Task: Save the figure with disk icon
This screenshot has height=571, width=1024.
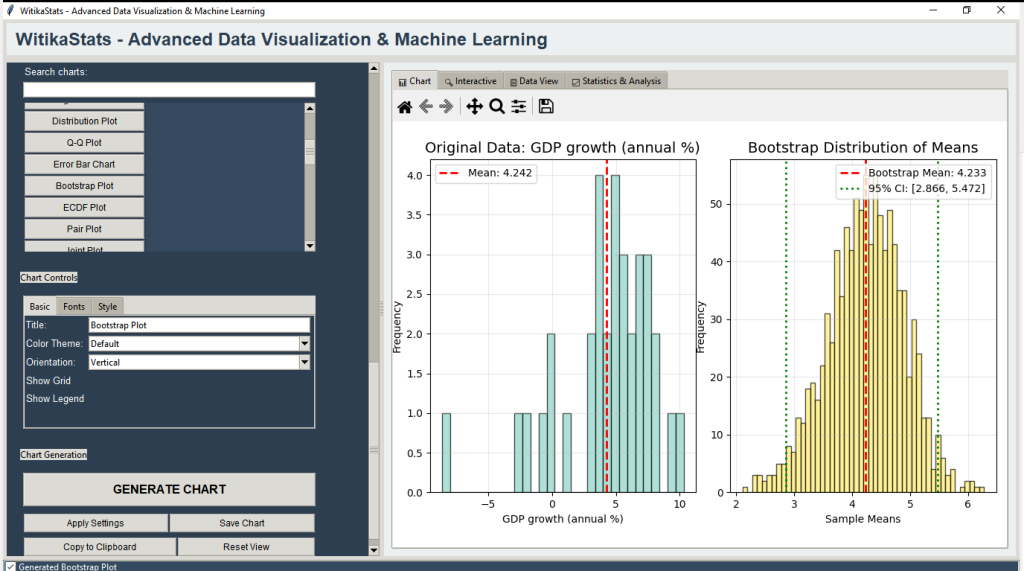Action: coord(546,106)
